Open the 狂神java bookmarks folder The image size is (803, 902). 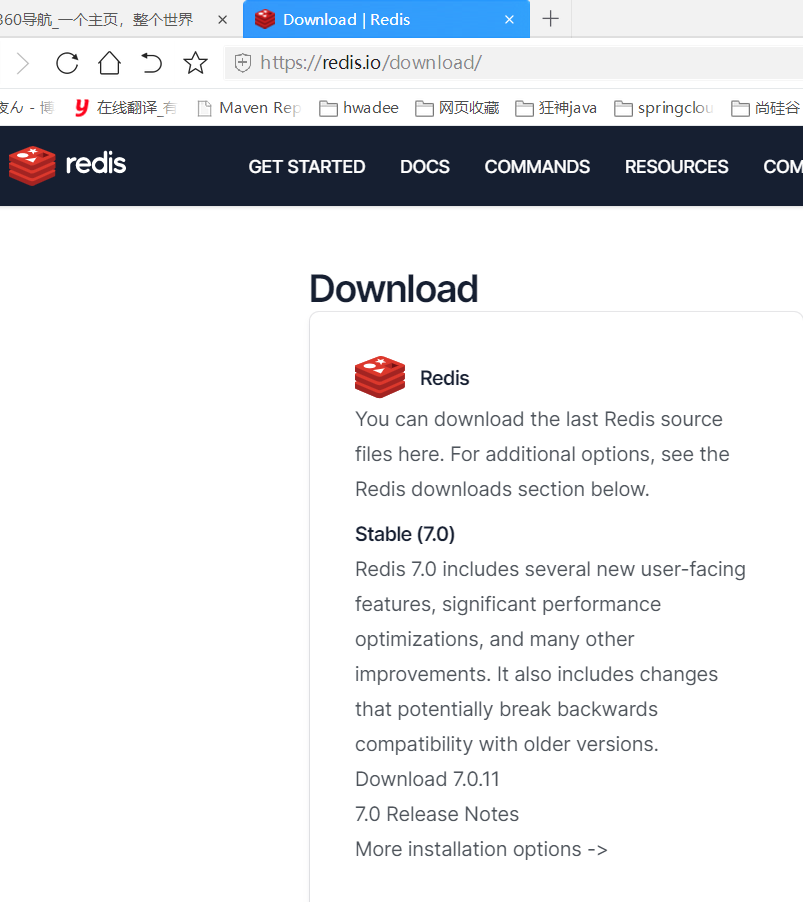556,108
